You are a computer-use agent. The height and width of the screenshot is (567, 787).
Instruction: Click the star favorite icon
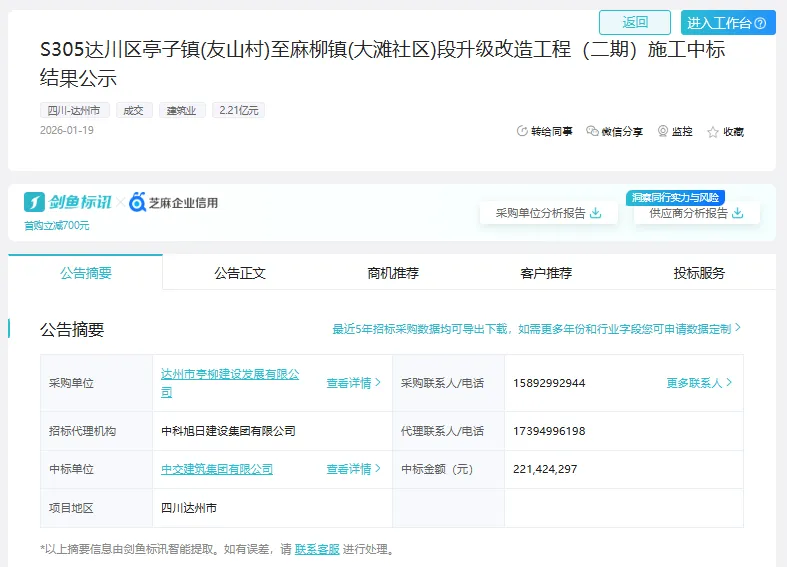[x=713, y=132]
